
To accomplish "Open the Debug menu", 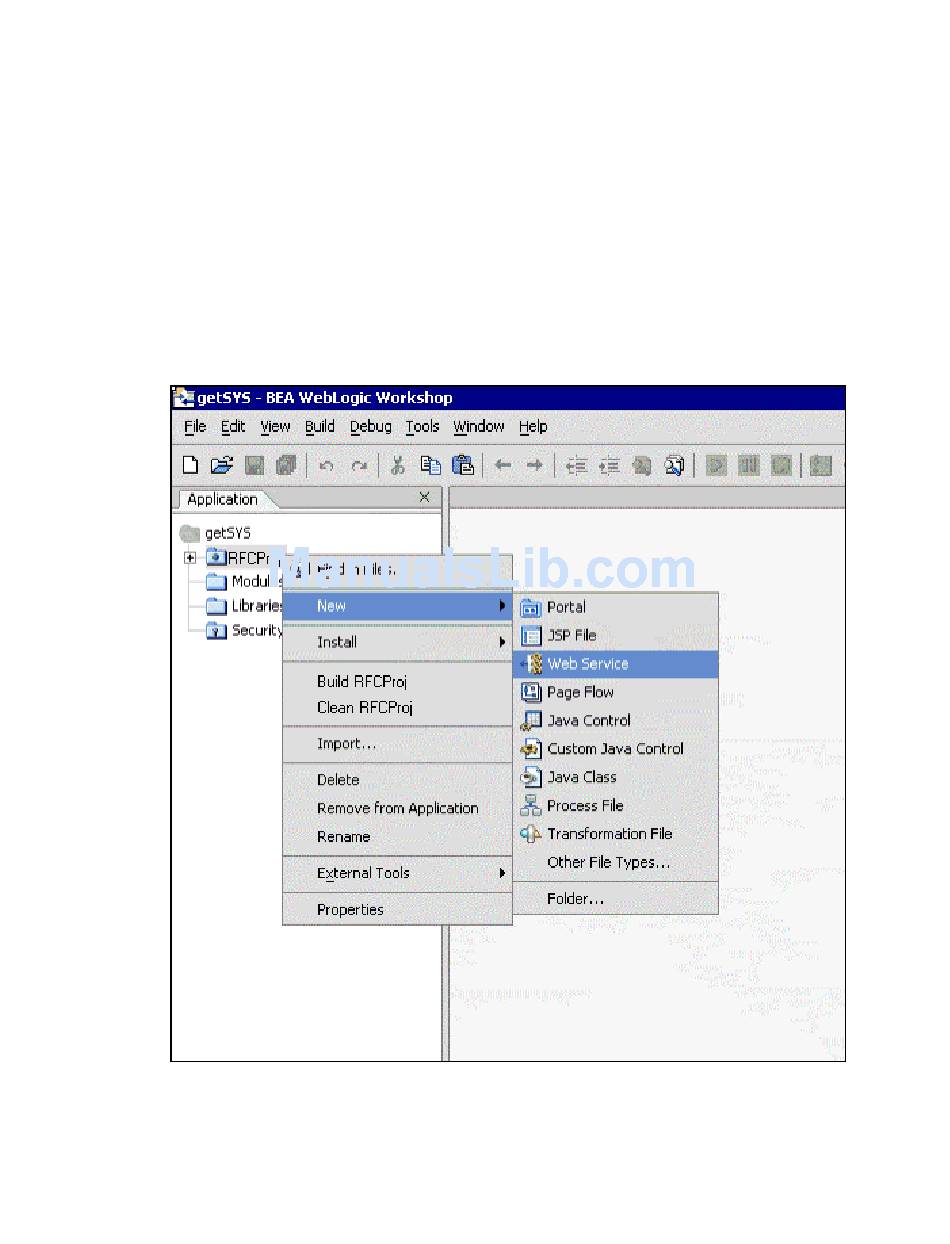I will pyautogui.click(x=371, y=427).
